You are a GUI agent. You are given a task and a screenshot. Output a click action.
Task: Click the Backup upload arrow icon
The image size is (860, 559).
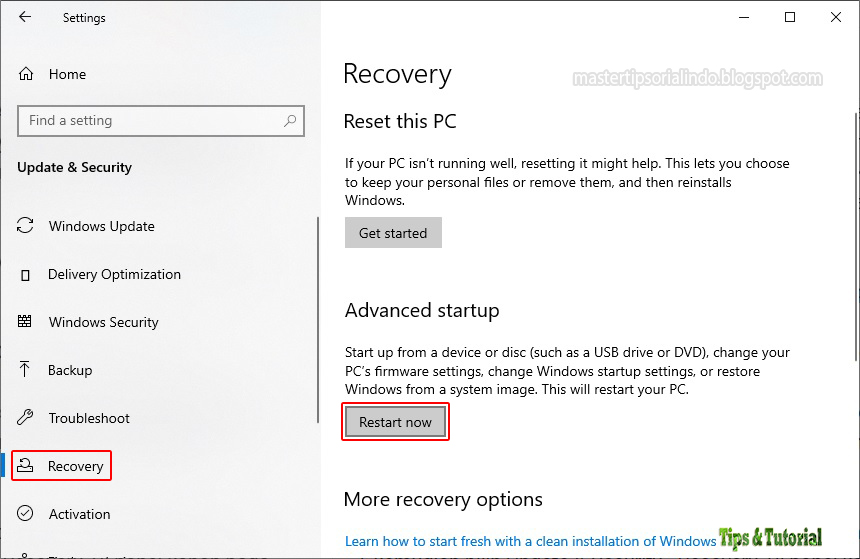pos(26,370)
